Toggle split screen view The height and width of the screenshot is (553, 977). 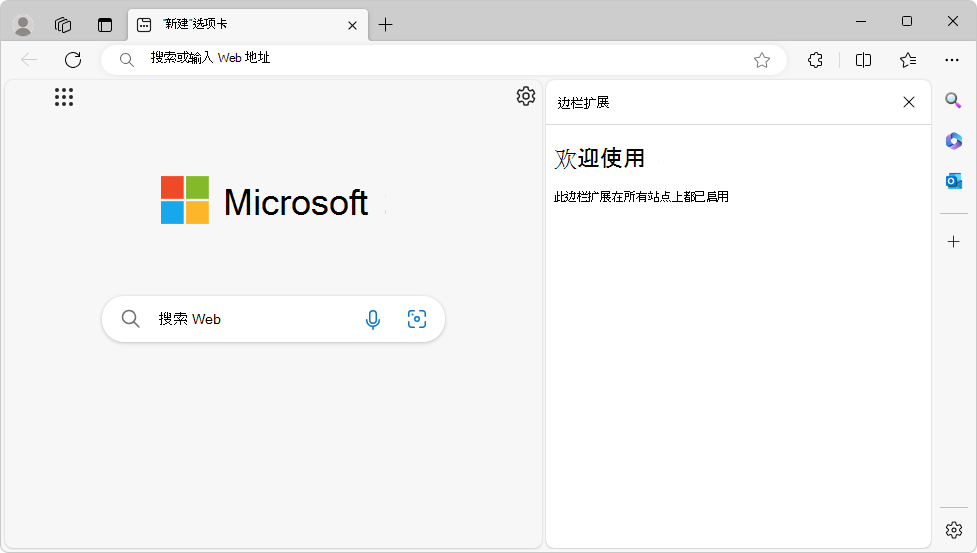click(863, 60)
